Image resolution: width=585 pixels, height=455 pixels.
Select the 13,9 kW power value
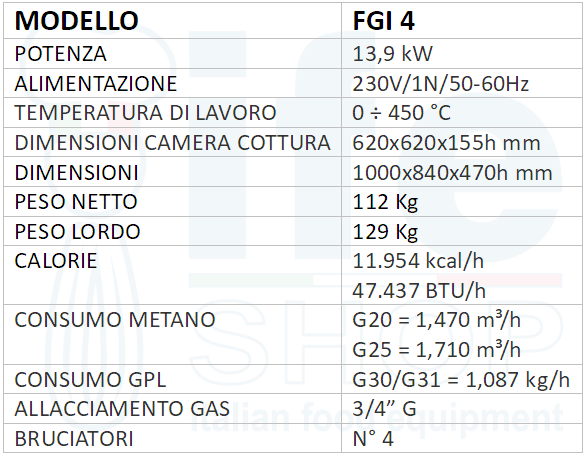(x=392, y=54)
